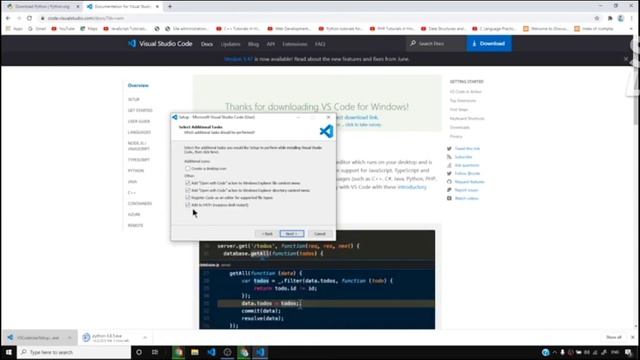Click the blue Download button on VS Code site
This screenshot has width=640, height=360.
[489, 44]
